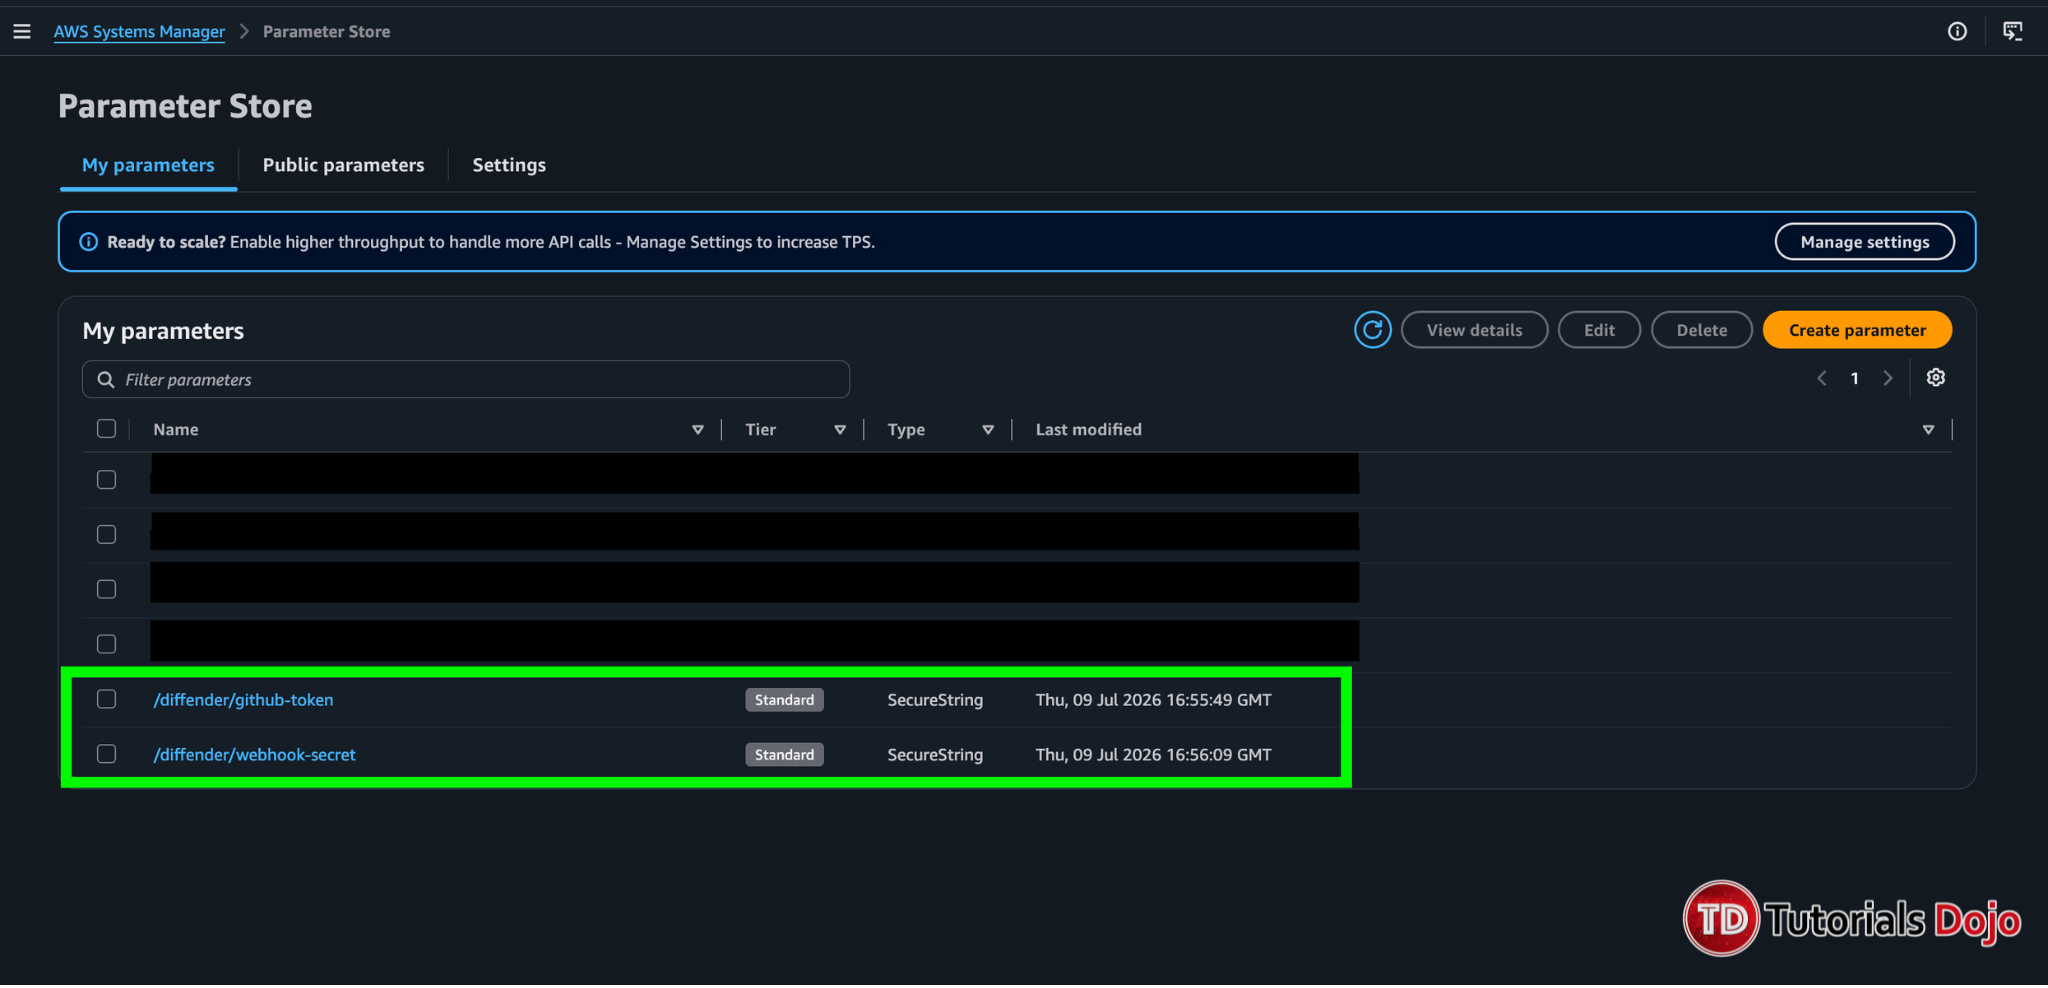Refresh the My parameters list

pos(1372,330)
